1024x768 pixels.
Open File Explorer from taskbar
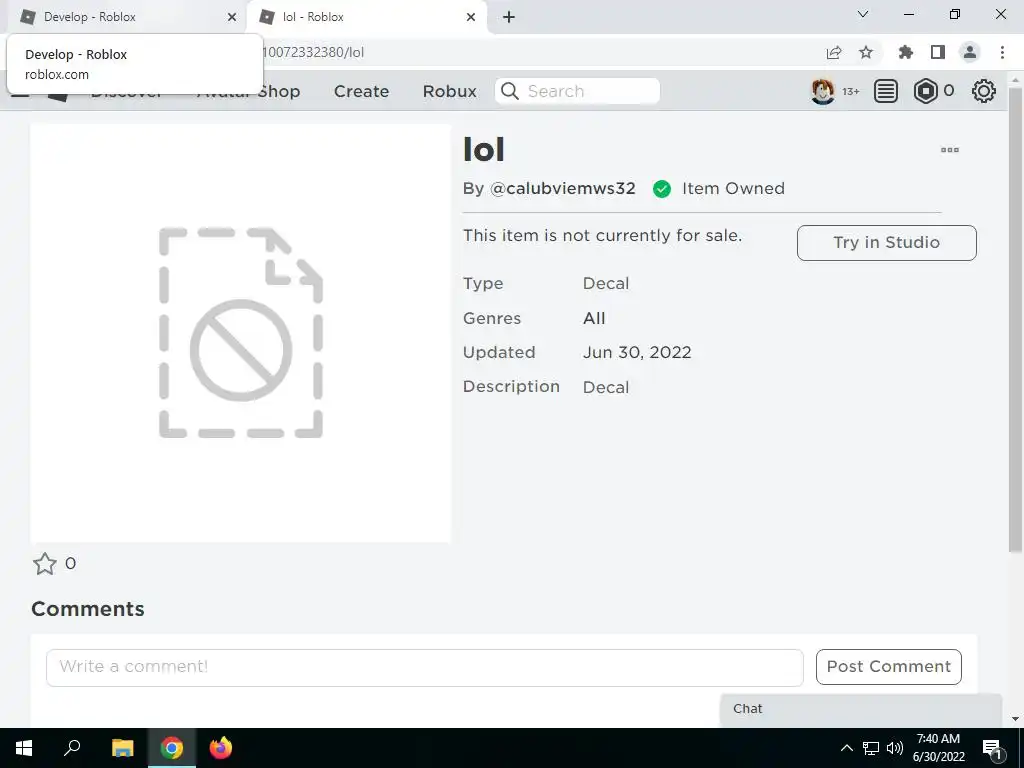click(x=122, y=748)
